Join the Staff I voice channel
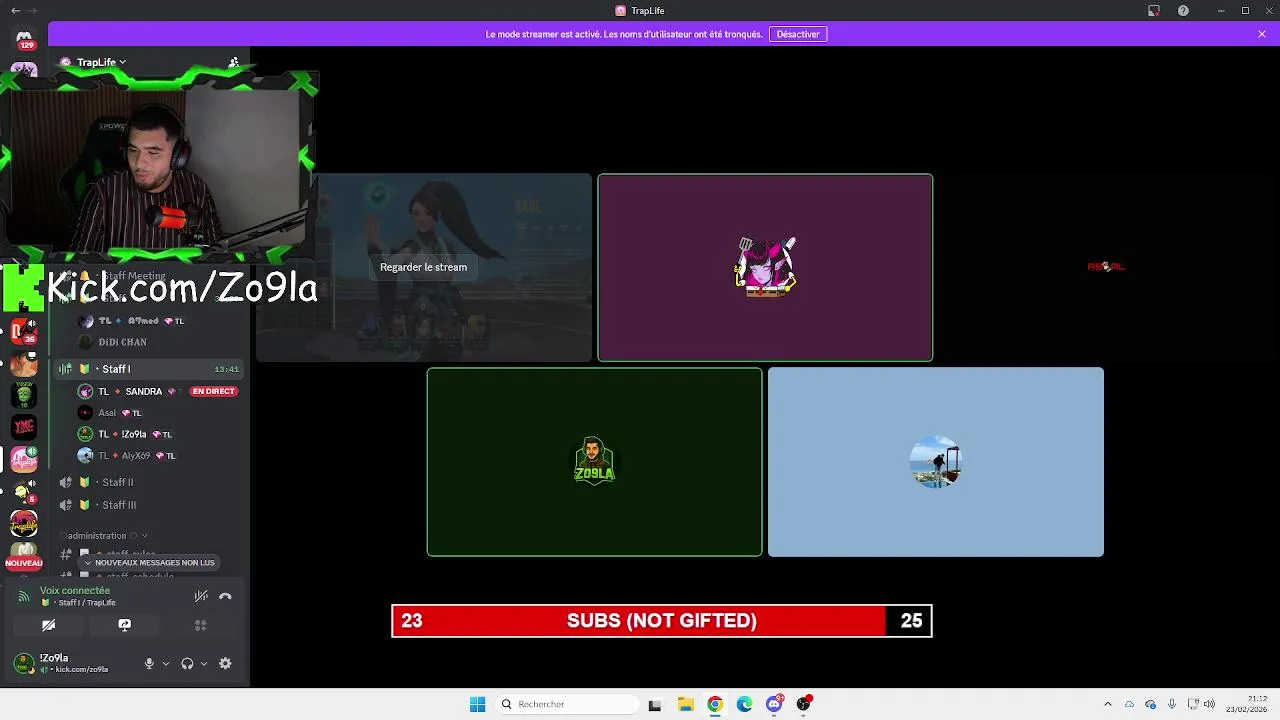This screenshot has height=720, width=1280. (x=150, y=369)
